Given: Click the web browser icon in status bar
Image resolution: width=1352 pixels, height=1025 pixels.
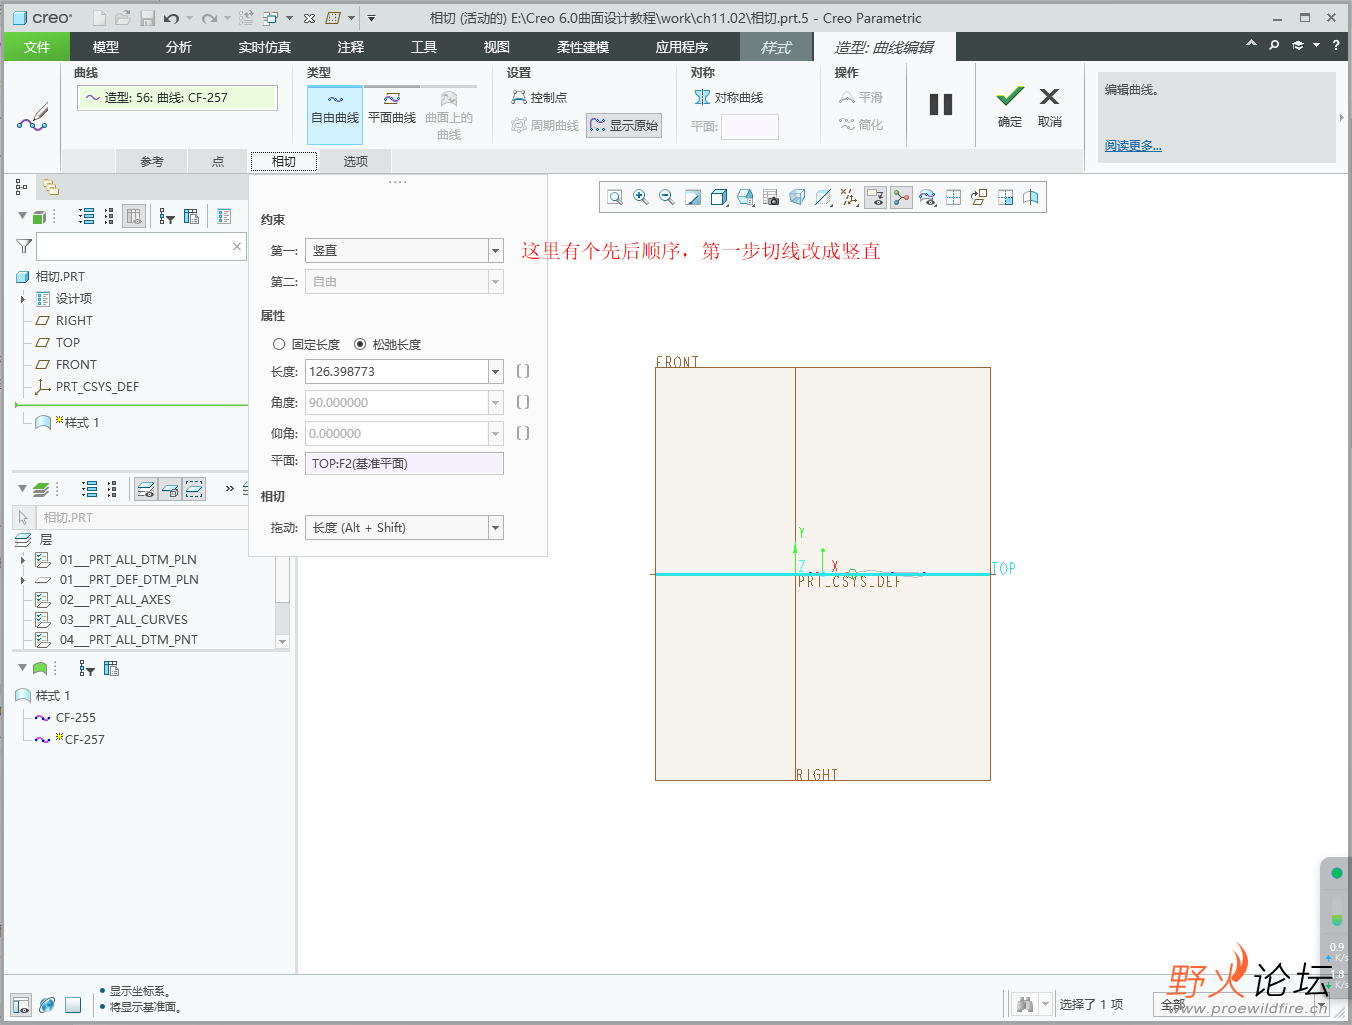Looking at the screenshot, I should [x=47, y=1005].
